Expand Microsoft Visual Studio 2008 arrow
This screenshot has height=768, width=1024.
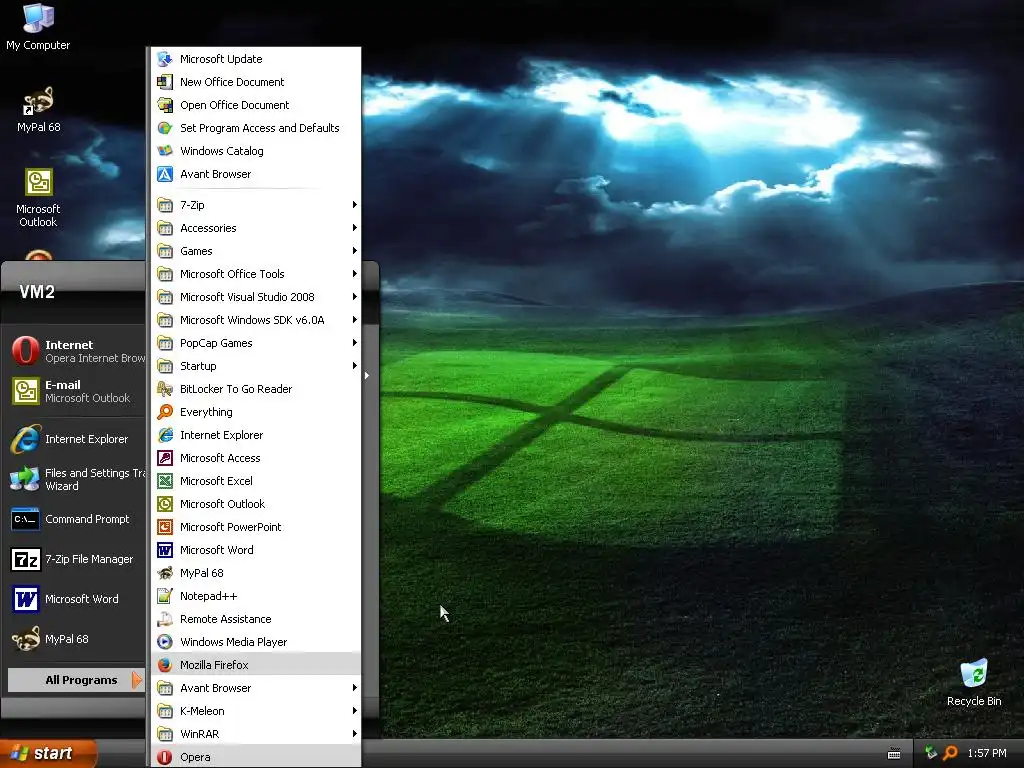355,296
